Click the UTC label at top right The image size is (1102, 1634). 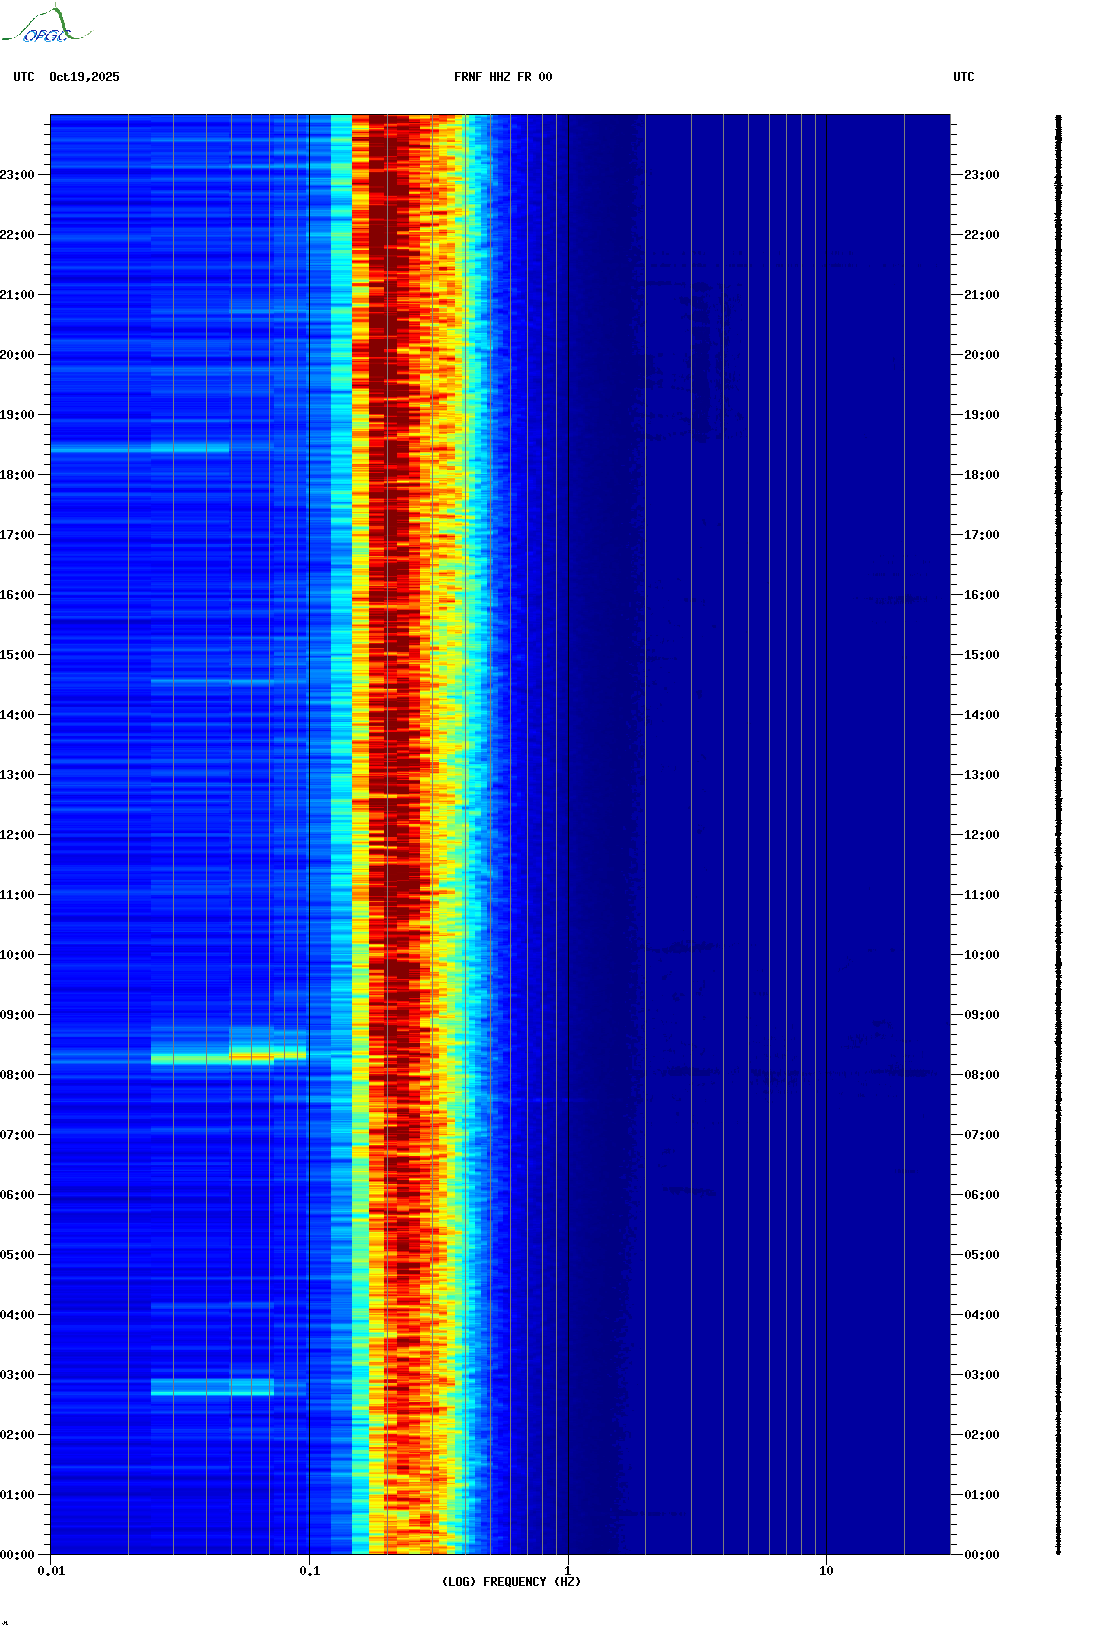click(x=963, y=77)
